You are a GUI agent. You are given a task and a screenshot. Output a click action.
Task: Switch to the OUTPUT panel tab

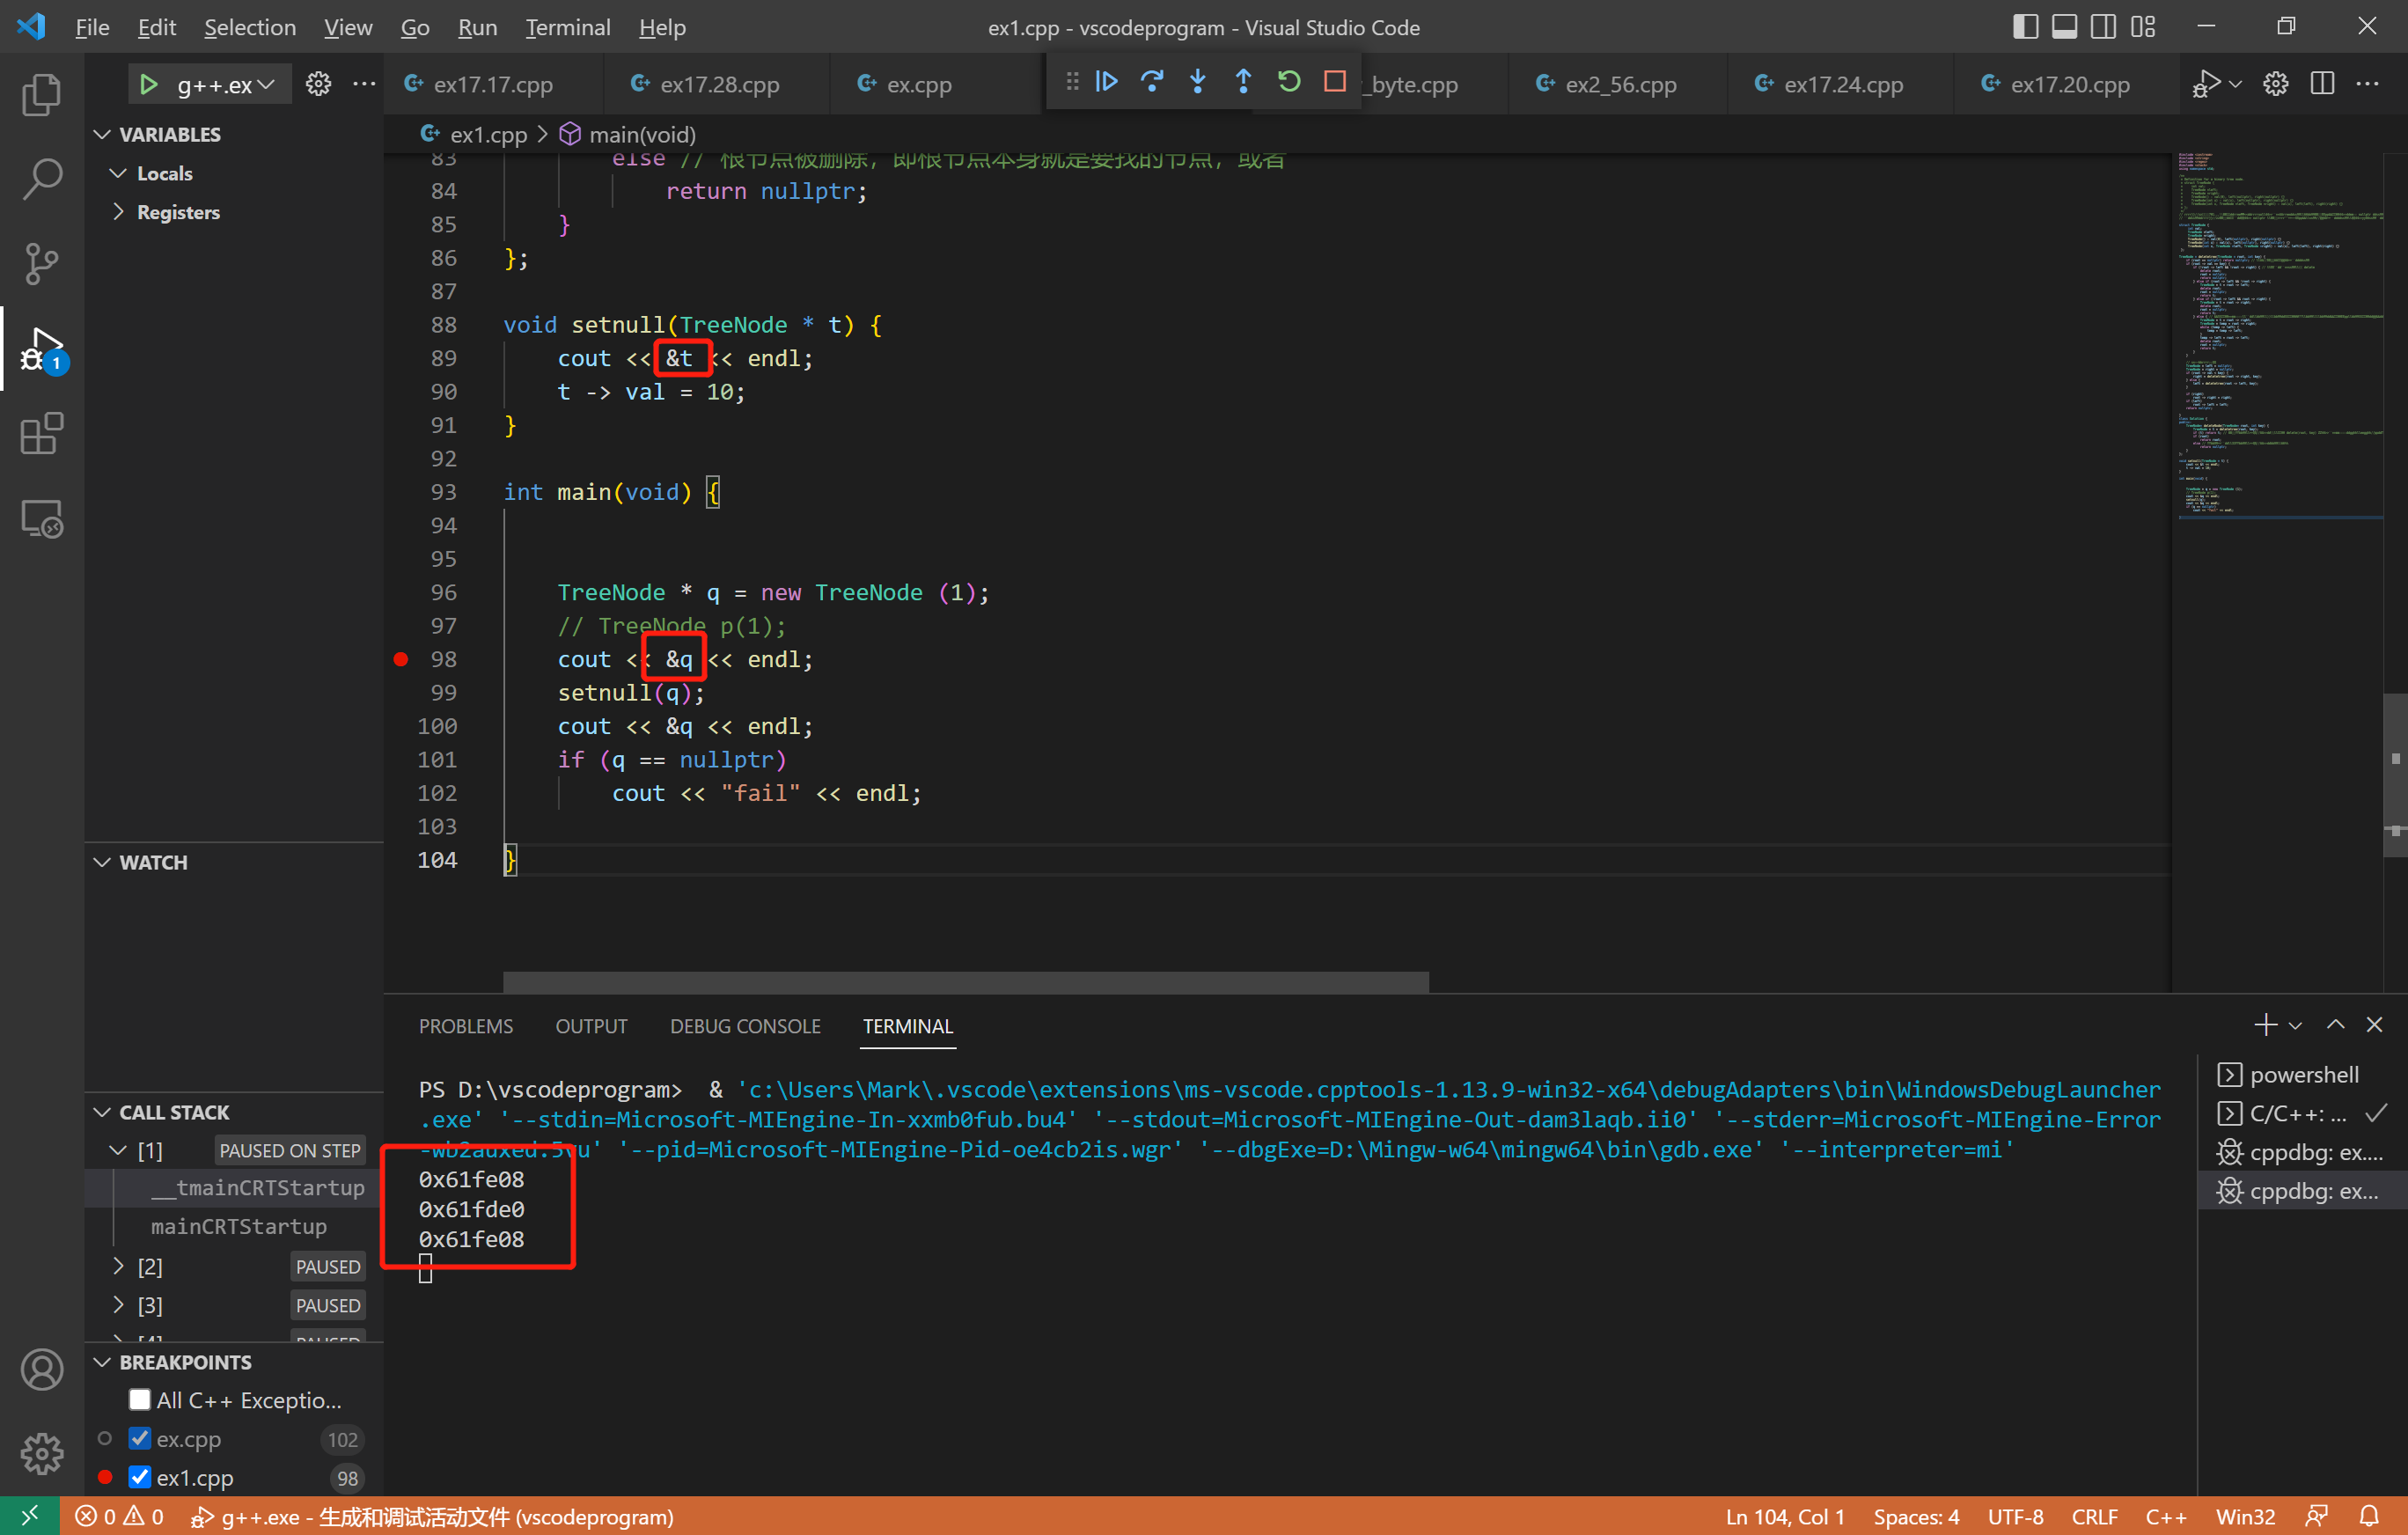coord(591,1026)
